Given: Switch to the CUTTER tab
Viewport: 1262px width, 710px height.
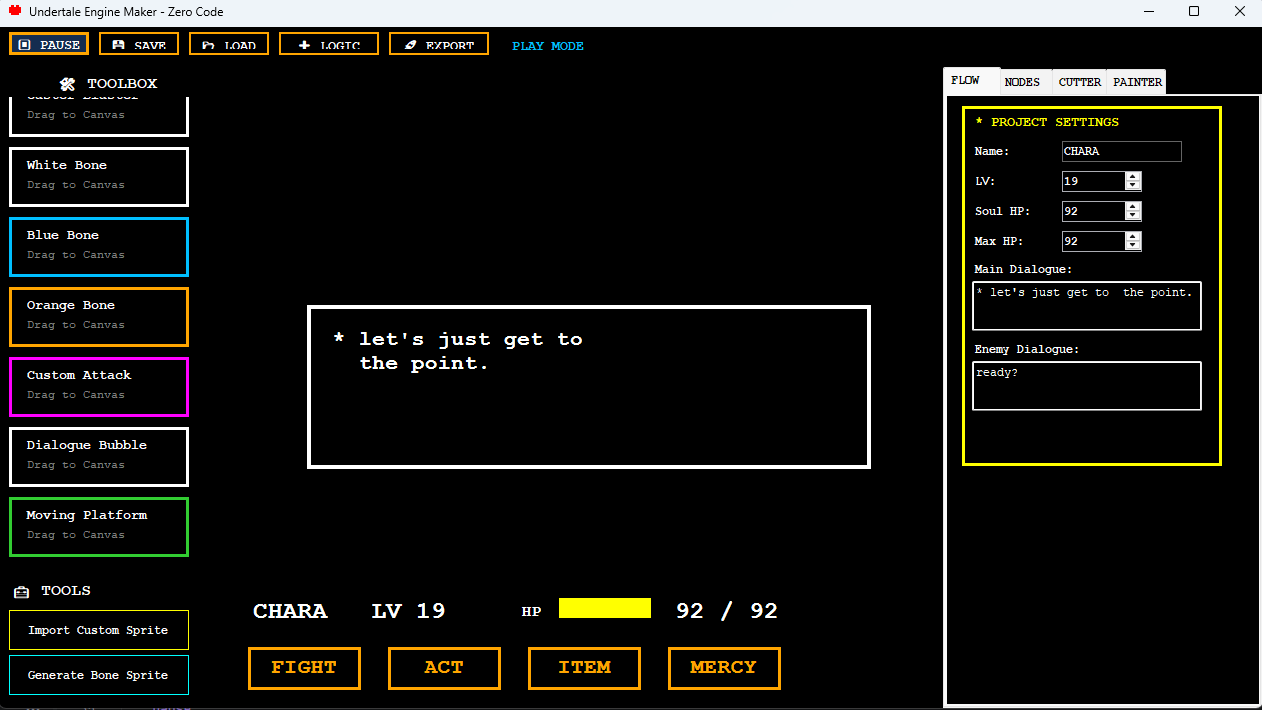Looking at the screenshot, I should (x=1080, y=83).
